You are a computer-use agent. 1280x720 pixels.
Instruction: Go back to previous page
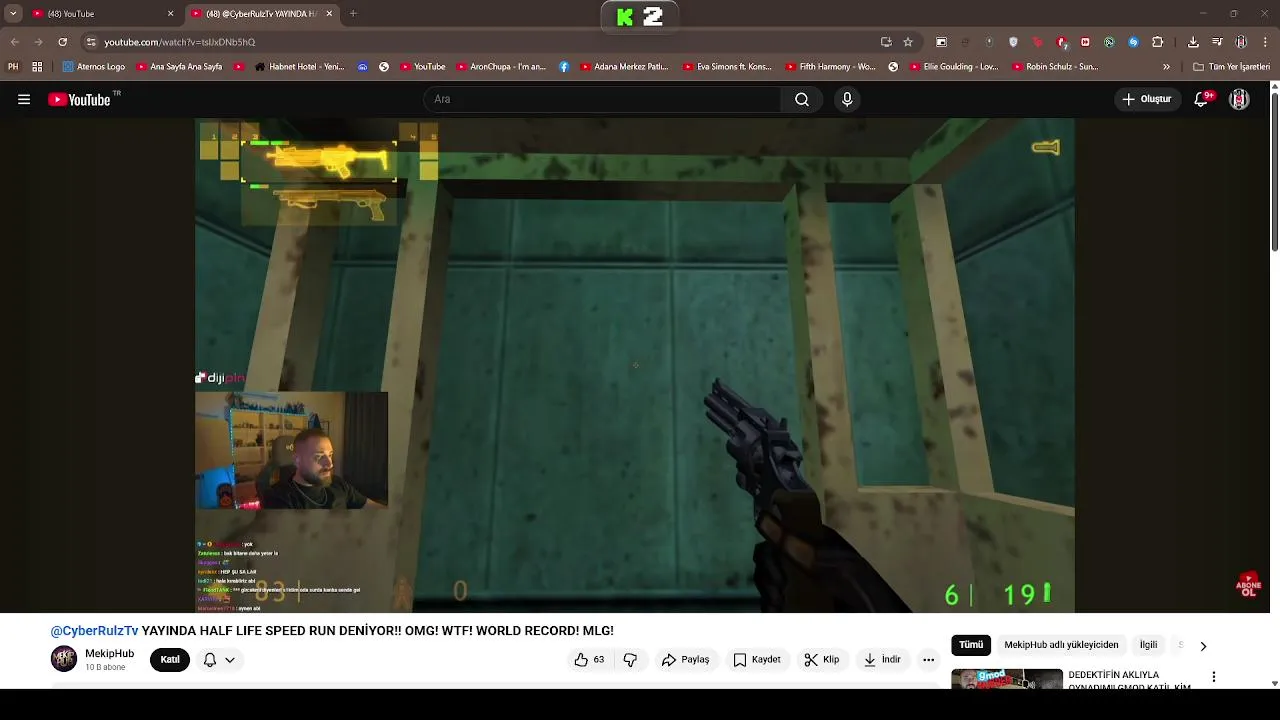[x=14, y=42]
